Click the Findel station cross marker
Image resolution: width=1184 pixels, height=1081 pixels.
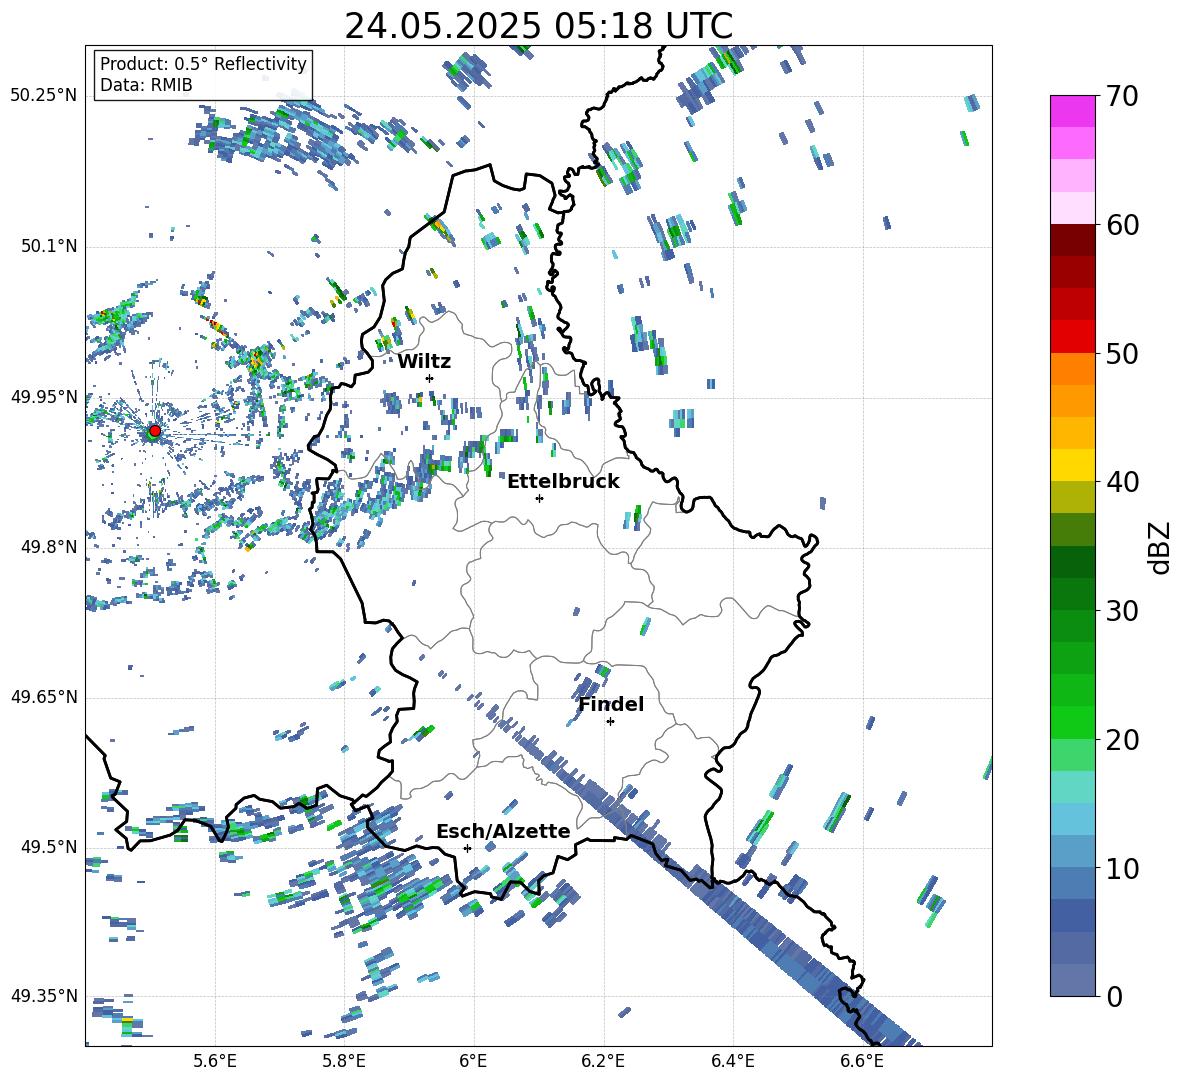[x=610, y=722]
